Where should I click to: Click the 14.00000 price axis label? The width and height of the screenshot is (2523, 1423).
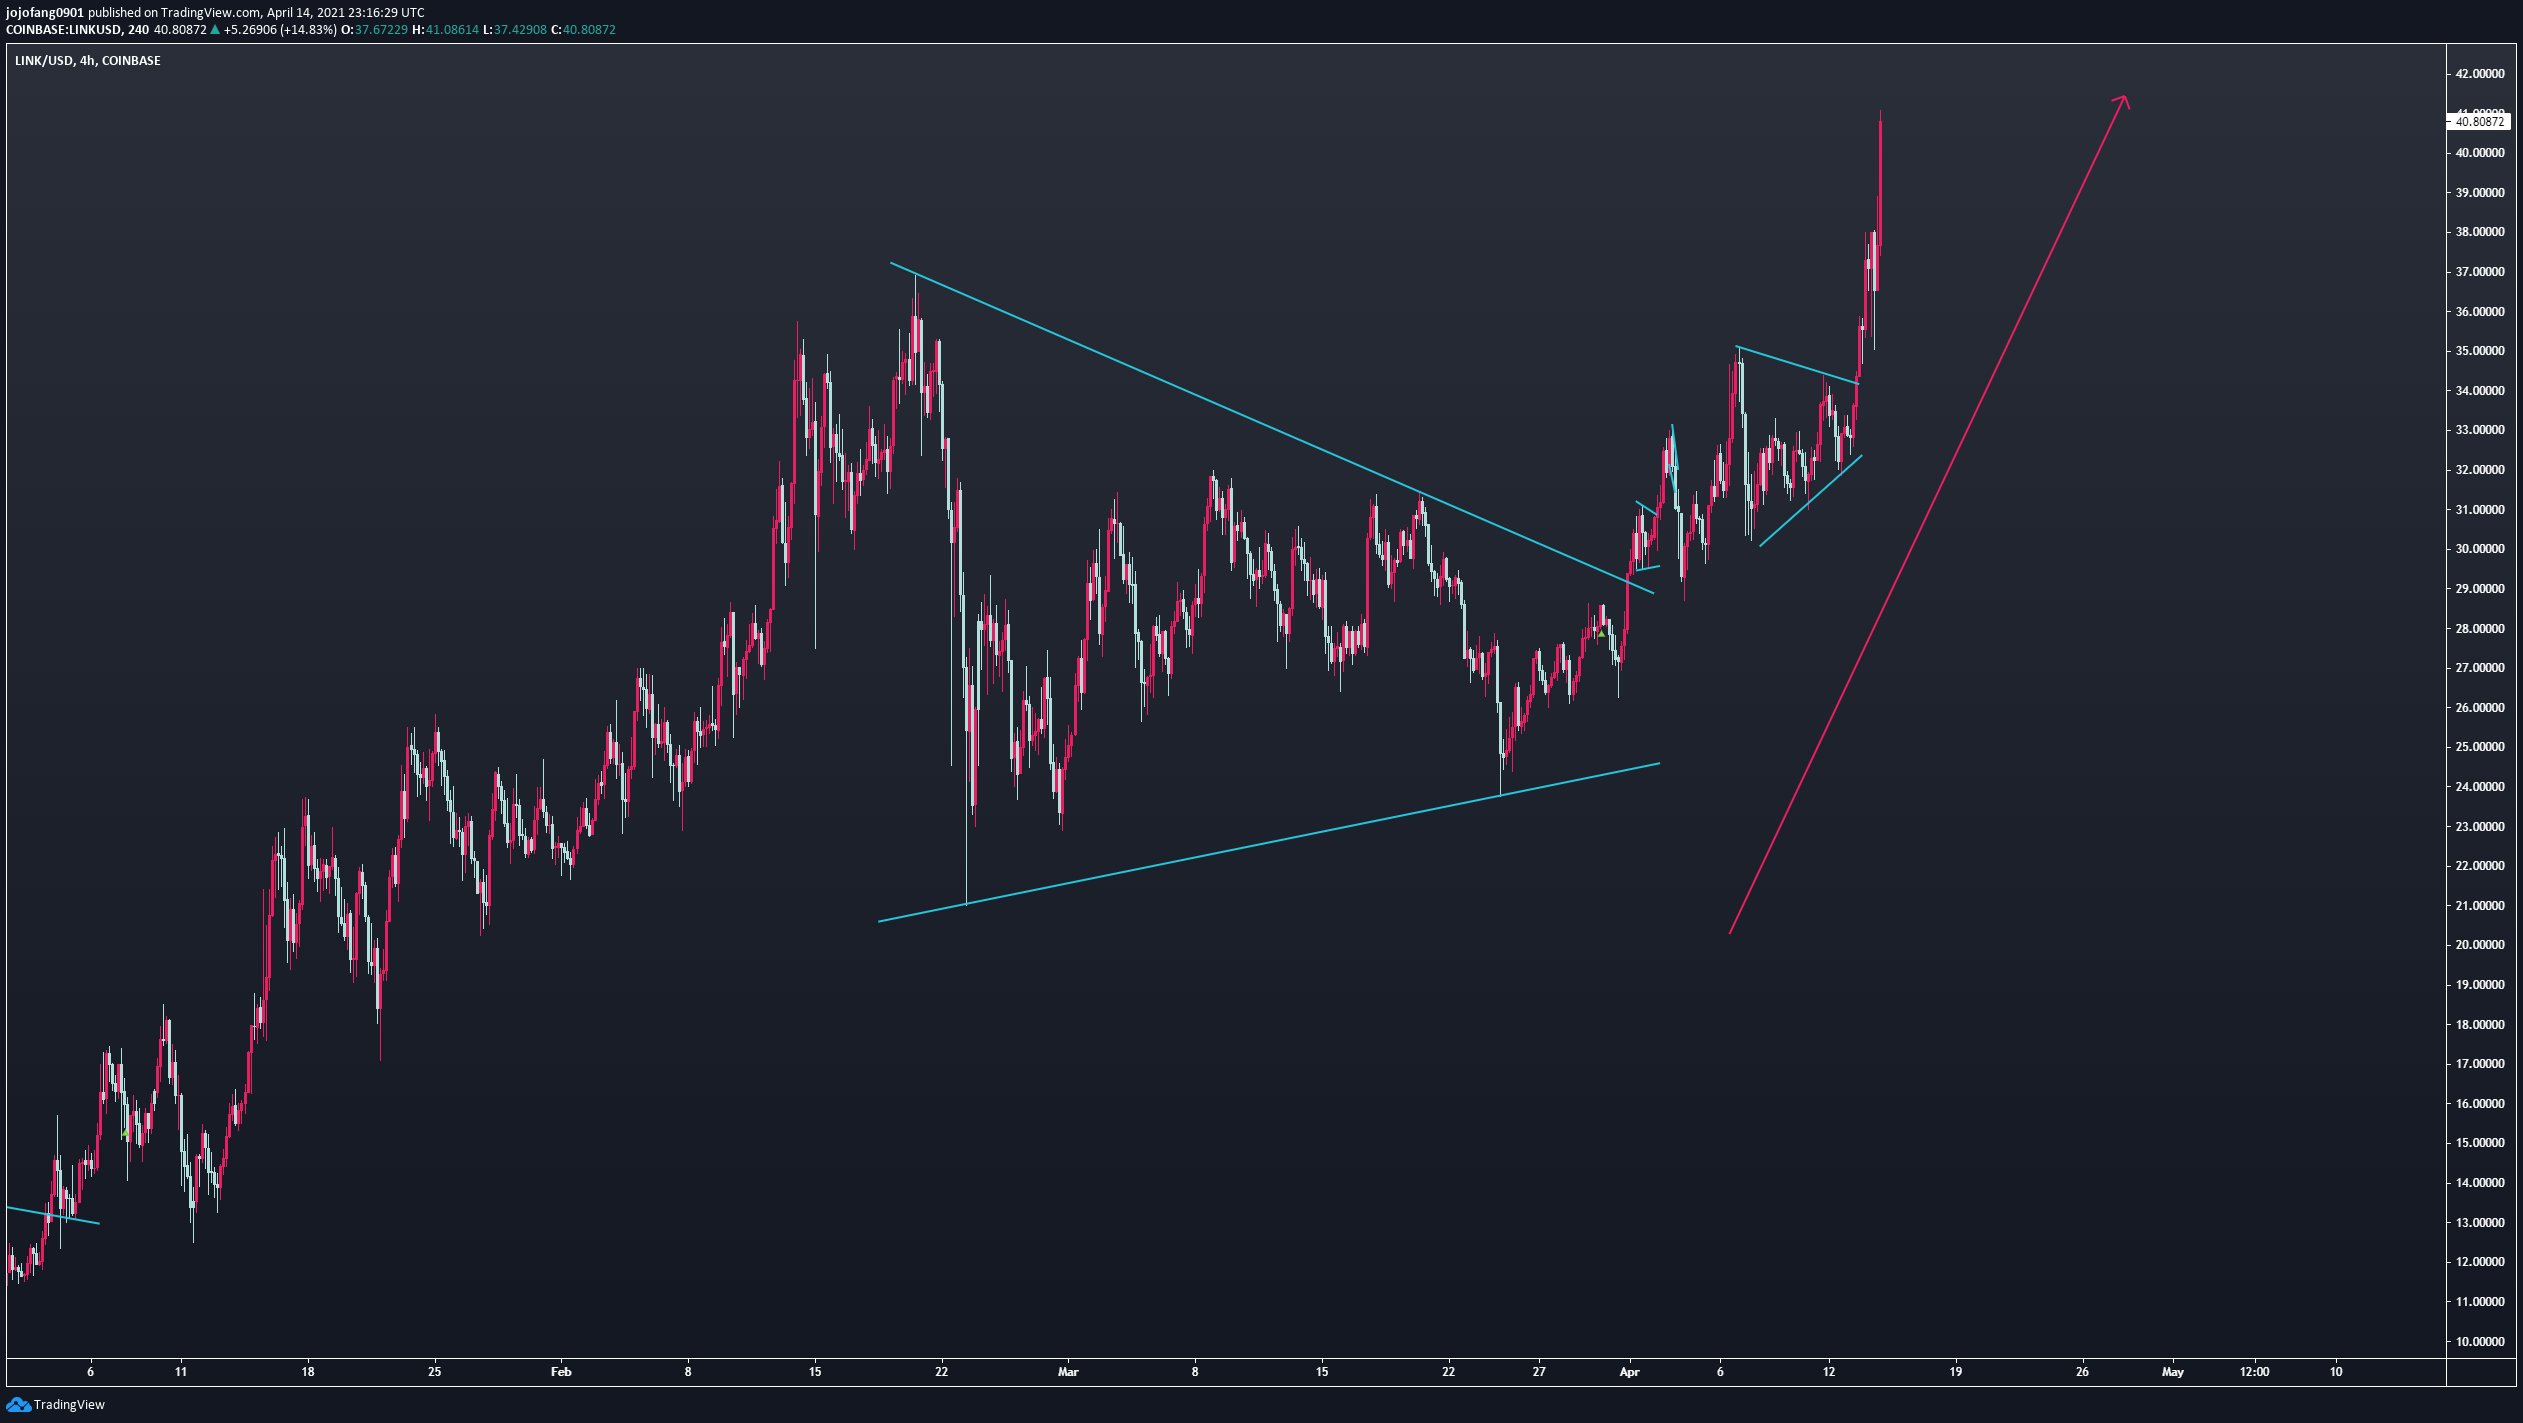pyautogui.click(x=2480, y=1183)
